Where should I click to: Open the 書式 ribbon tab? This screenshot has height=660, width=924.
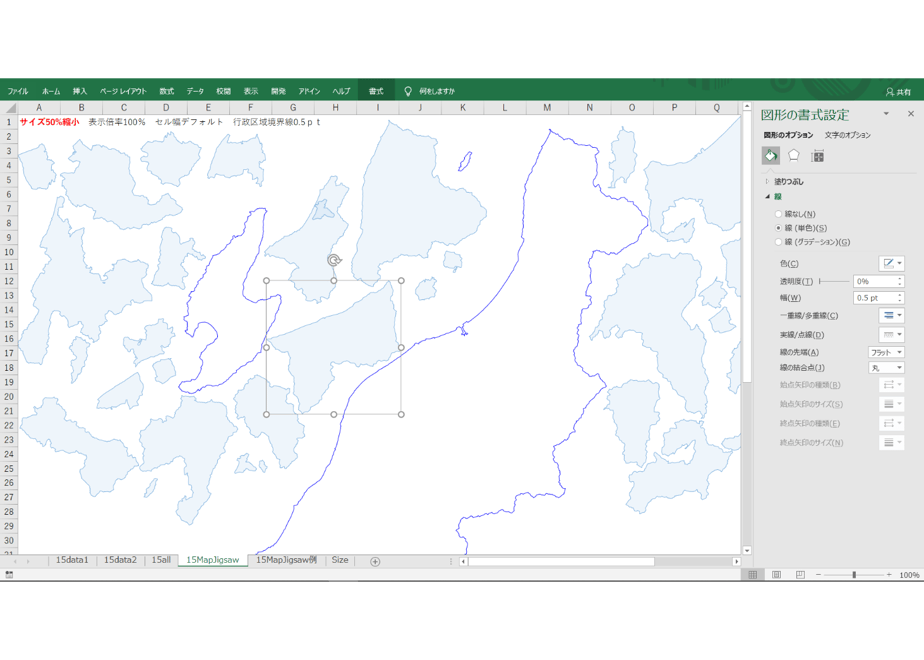click(376, 91)
